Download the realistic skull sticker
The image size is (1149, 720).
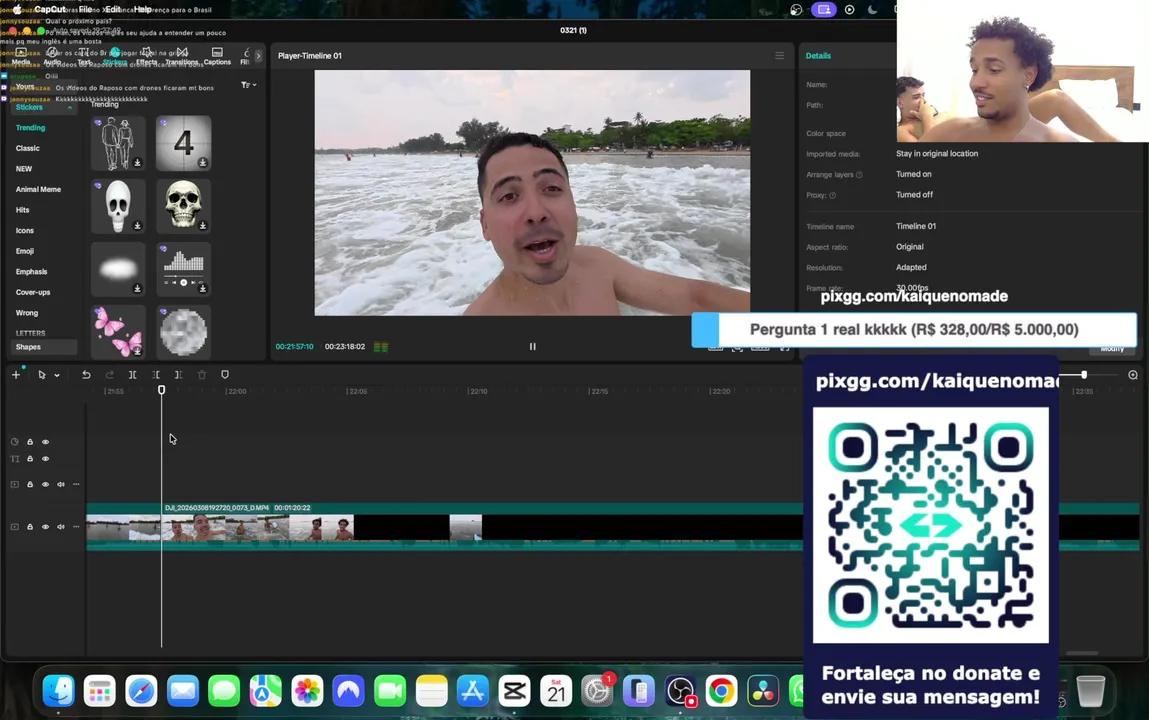click(203, 226)
